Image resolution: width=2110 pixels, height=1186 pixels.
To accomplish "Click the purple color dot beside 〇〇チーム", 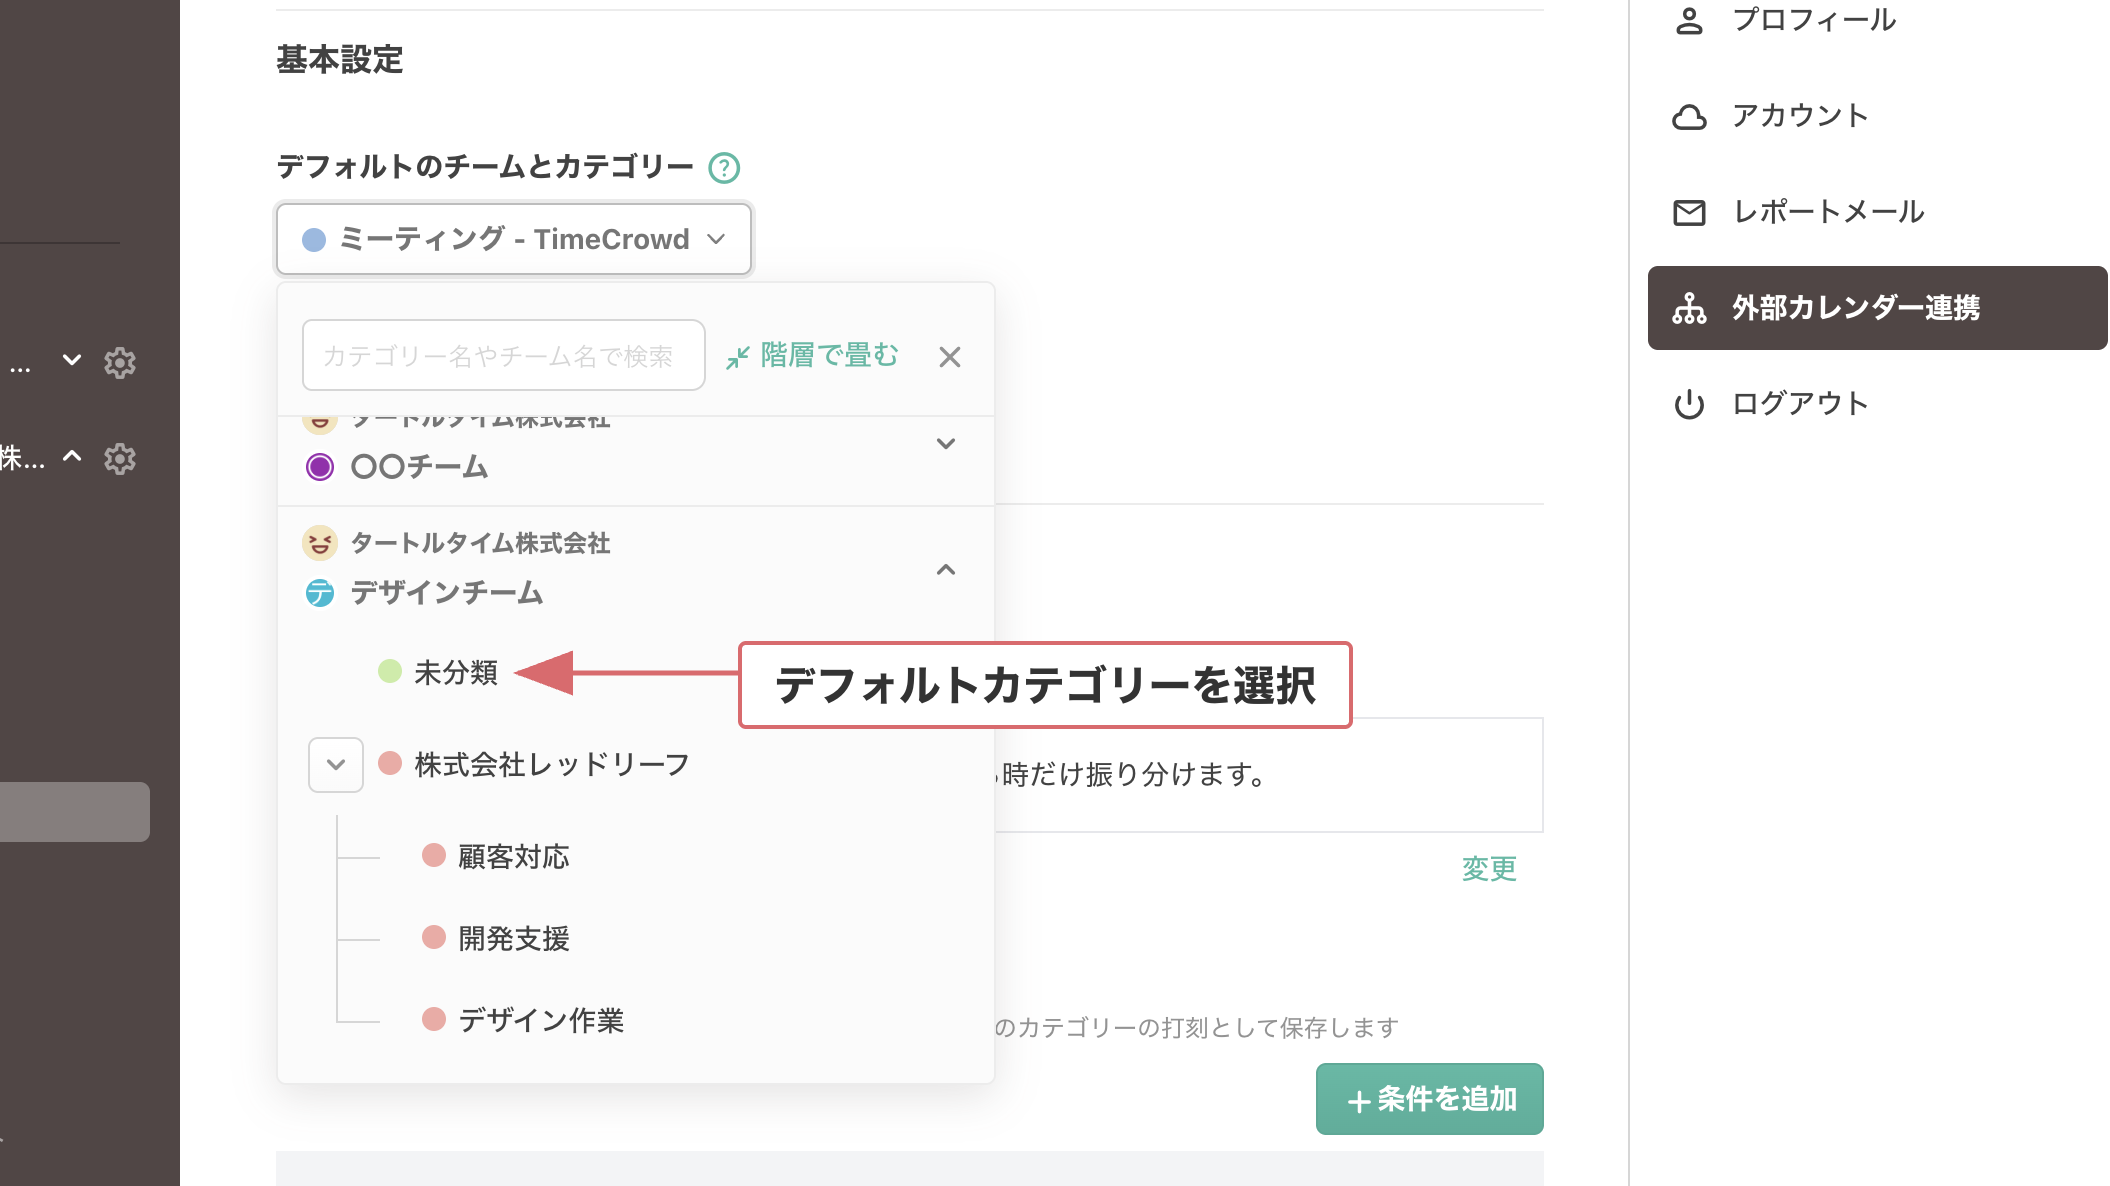I will click(x=319, y=467).
